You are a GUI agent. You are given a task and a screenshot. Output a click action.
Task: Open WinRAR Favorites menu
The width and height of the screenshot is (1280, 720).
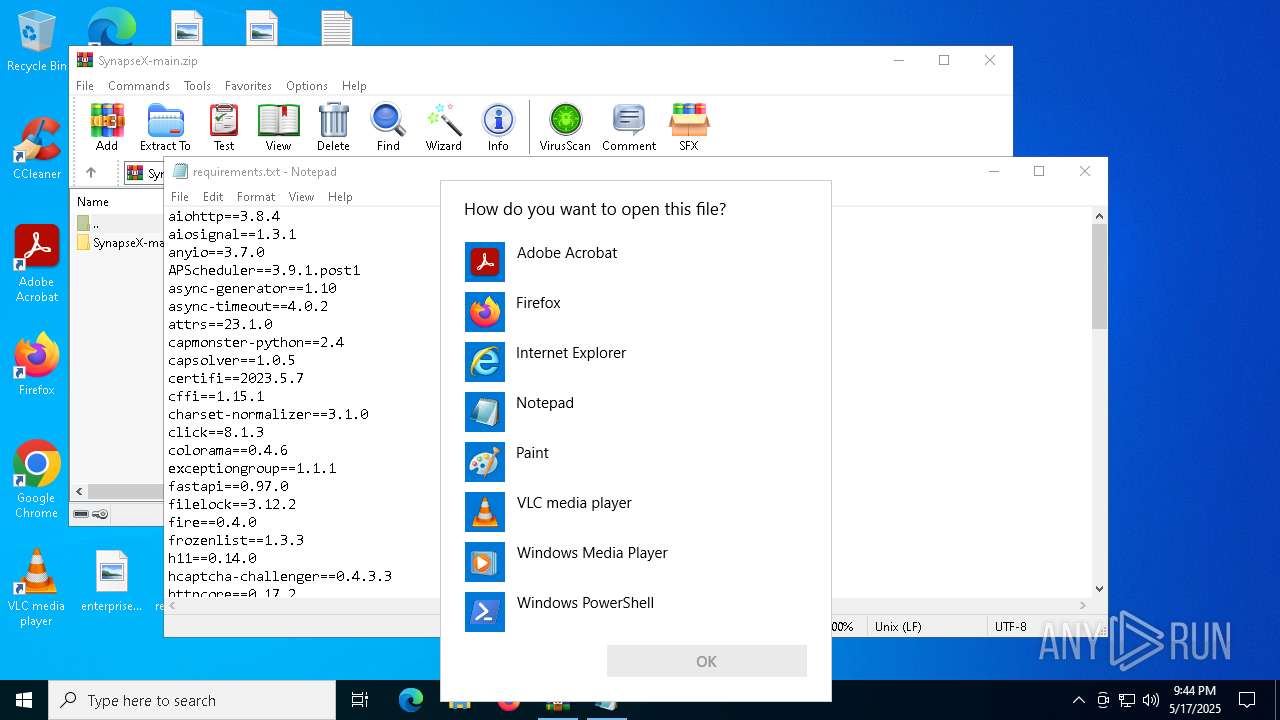pyautogui.click(x=248, y=86)
